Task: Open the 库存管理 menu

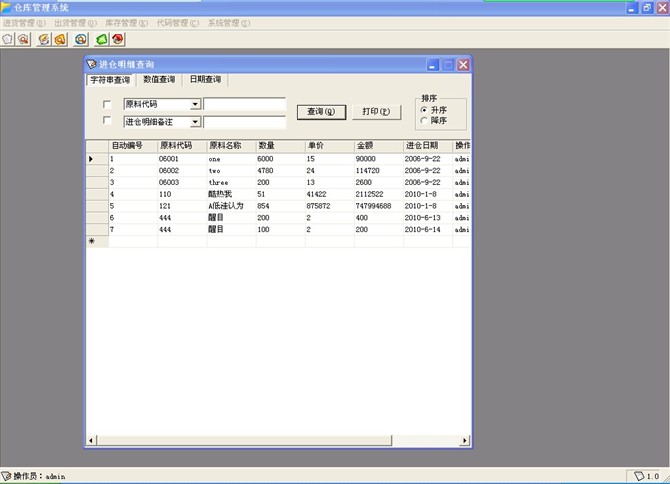Action: coord(126,23)
